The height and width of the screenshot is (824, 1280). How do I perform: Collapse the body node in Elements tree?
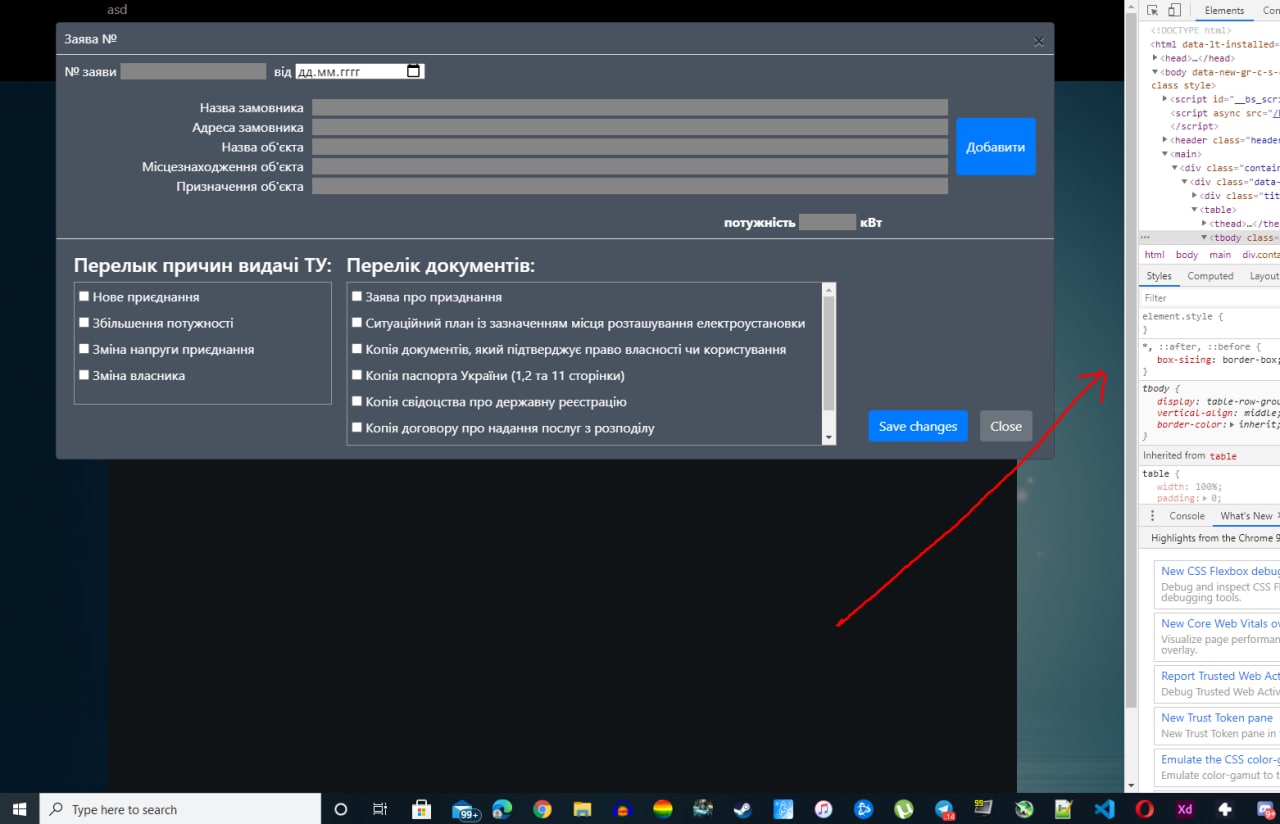tap(1155, 72)
